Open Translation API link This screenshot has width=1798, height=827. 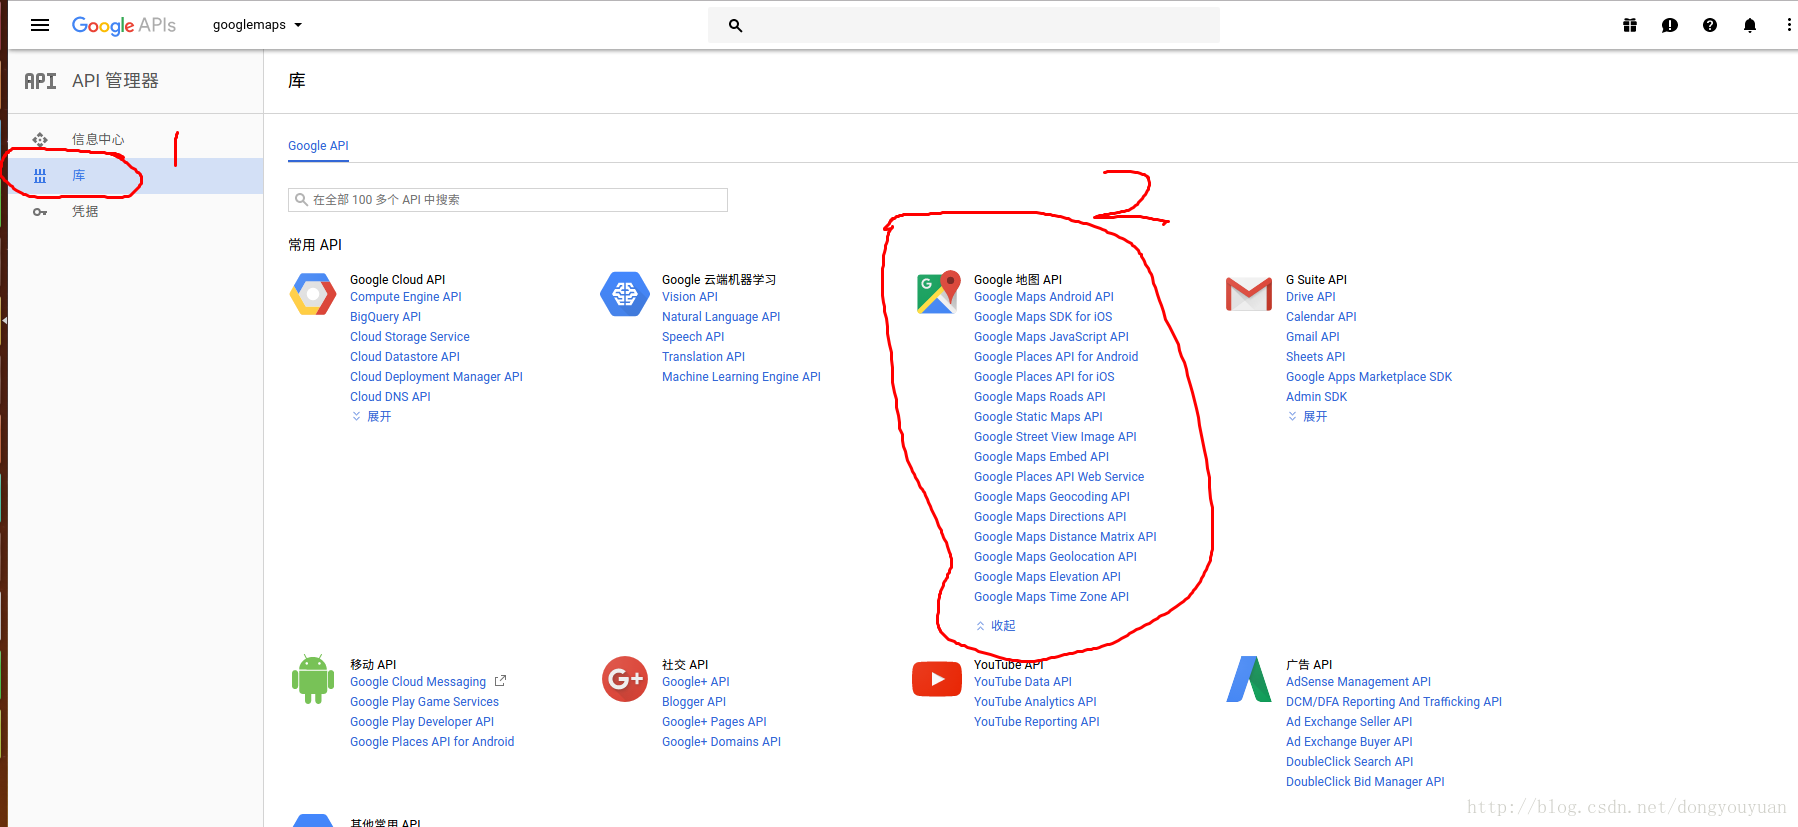[703, 357]
